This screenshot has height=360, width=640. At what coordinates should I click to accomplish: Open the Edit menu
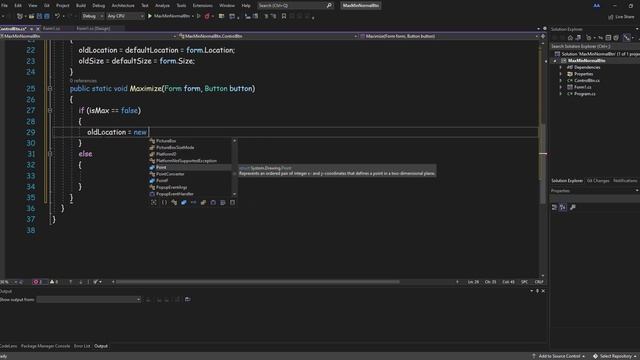pos(18,5)
